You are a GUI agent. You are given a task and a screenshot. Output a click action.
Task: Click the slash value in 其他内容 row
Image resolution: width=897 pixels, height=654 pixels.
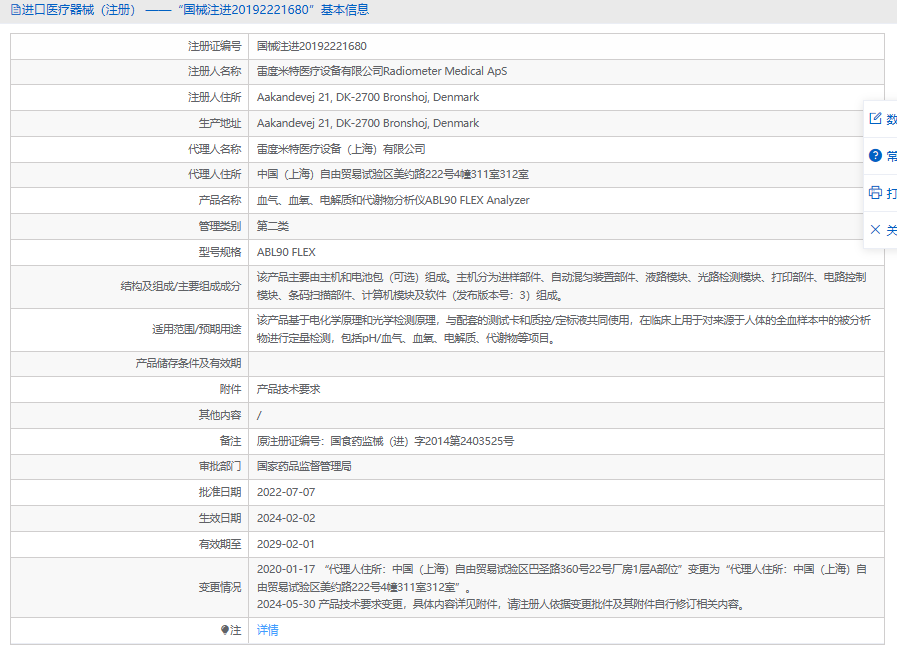click(x=259, y=415)
